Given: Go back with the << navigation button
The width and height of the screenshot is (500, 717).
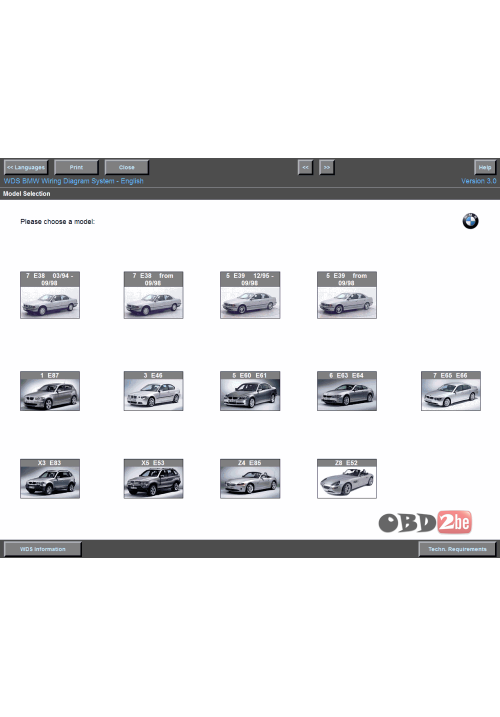Looking at the screenshot, I should [x=305, y=167].
